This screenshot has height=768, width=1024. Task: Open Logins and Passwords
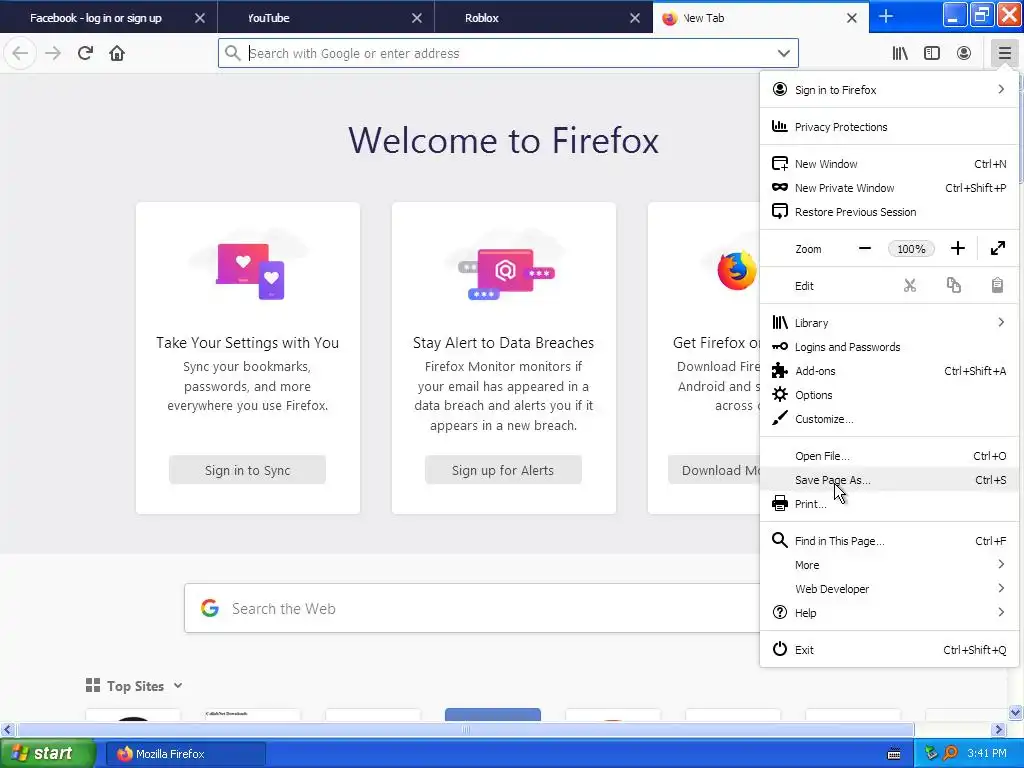coord(889,347)
